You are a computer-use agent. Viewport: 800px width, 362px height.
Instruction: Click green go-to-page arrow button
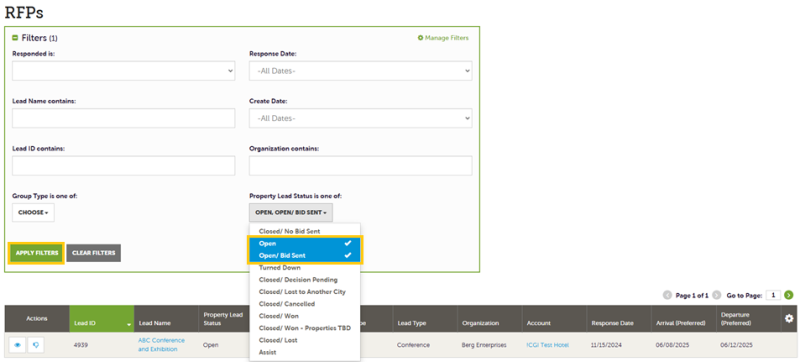click(x=789, y=295)
